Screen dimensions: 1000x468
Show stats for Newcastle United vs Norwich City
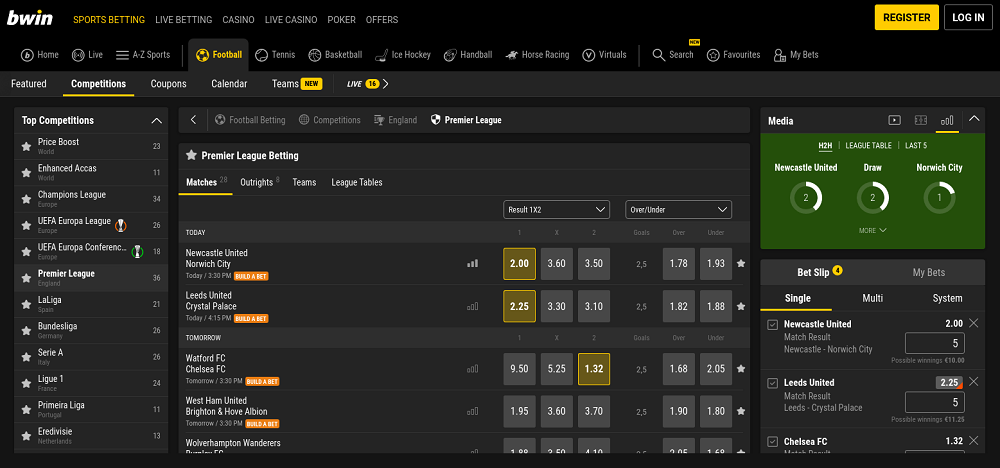(x=473, y=263)
